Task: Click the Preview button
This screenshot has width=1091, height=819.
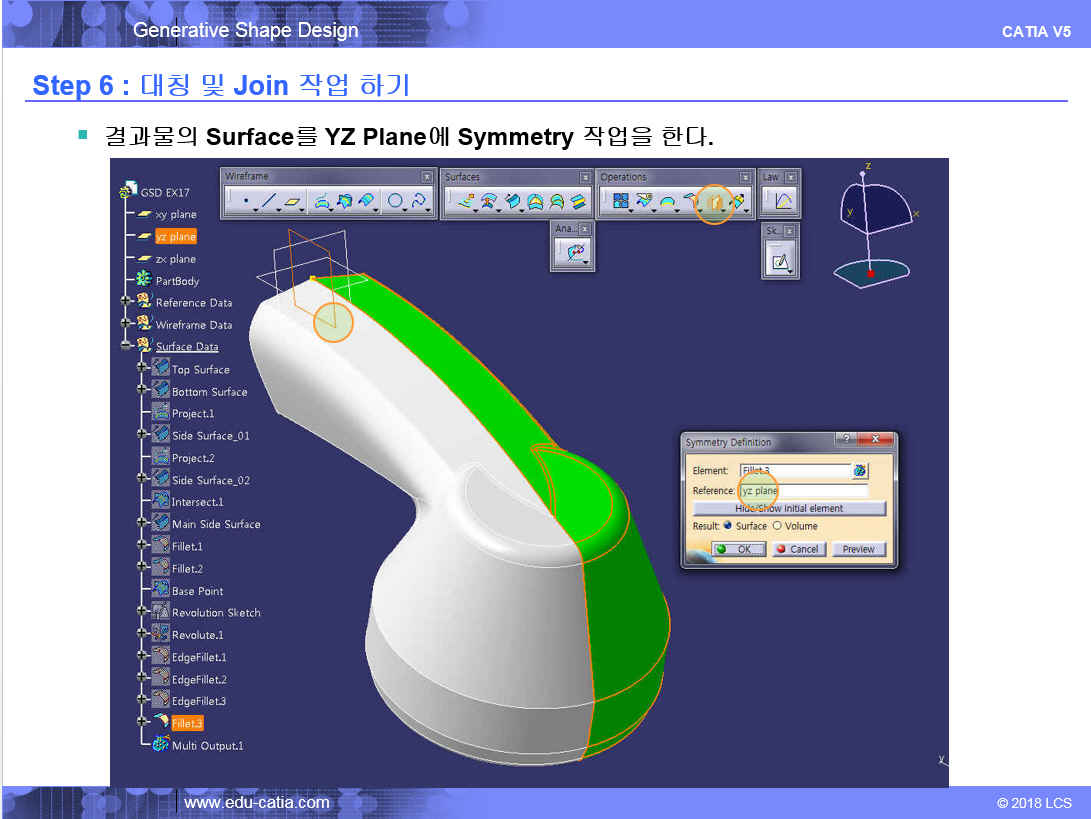Action: [x=858, y=549]
